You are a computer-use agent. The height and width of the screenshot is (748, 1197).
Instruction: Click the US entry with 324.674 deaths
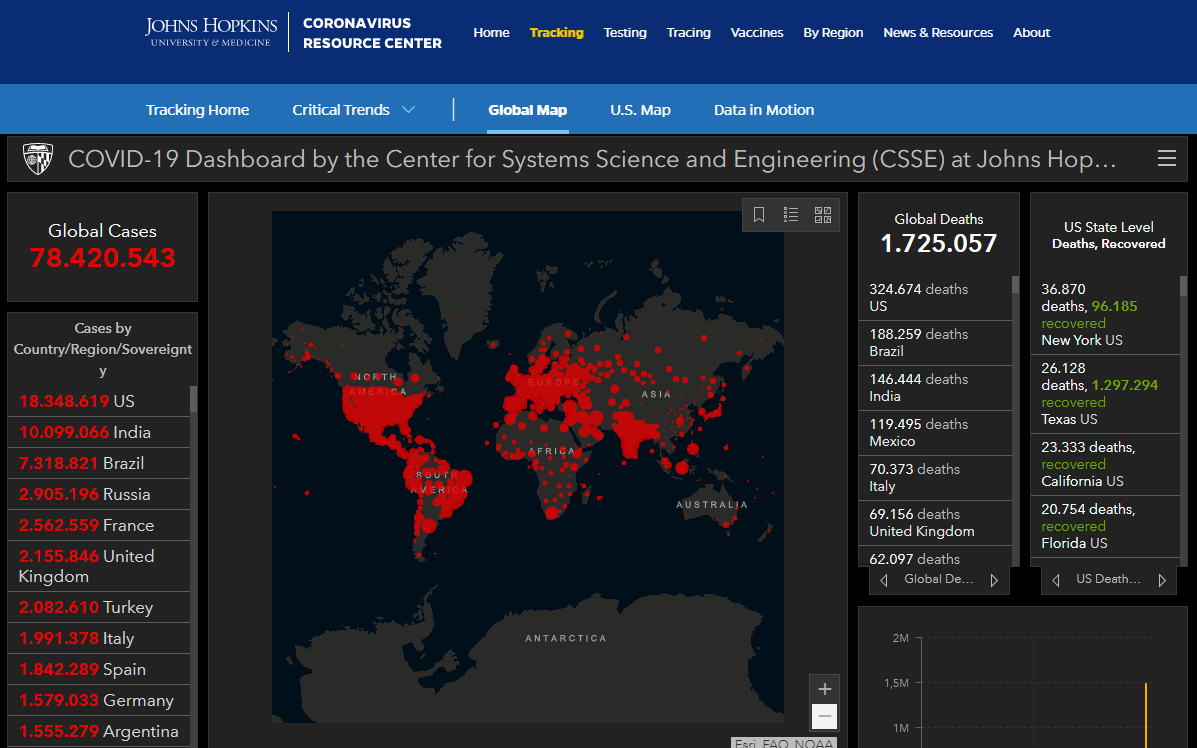(x=935, y=298)
